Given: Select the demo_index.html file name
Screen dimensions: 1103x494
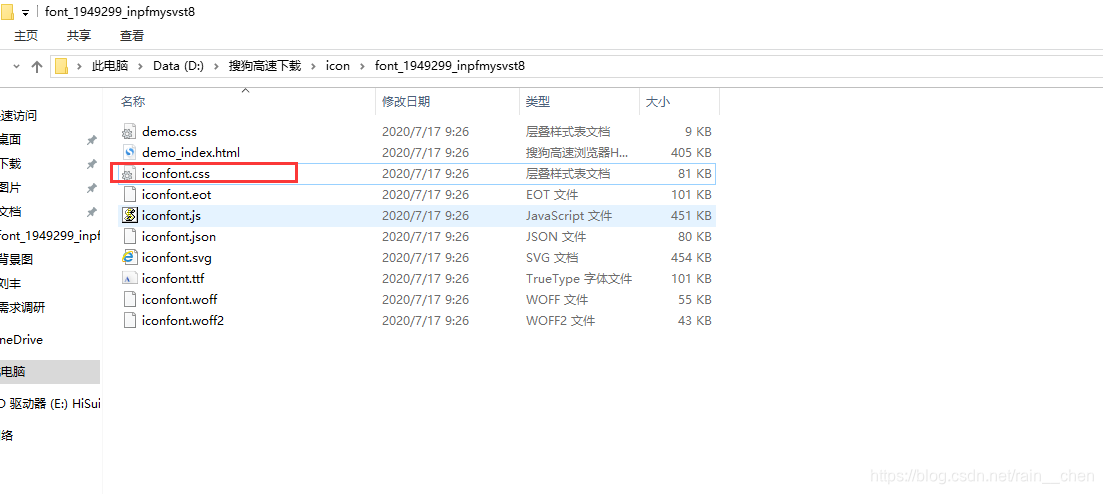Looking at the screenshot, I should (x=191, y=152).
